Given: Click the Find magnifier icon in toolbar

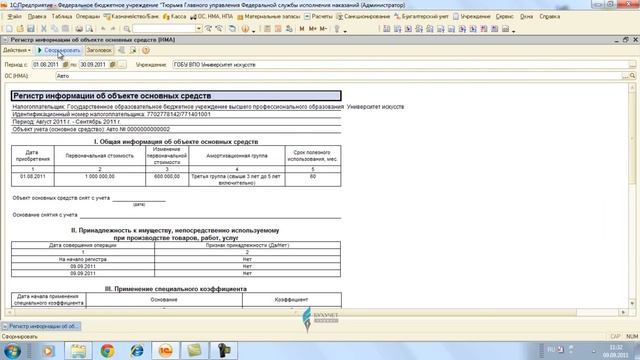Looking at the screenshot, I should [127, 29].
